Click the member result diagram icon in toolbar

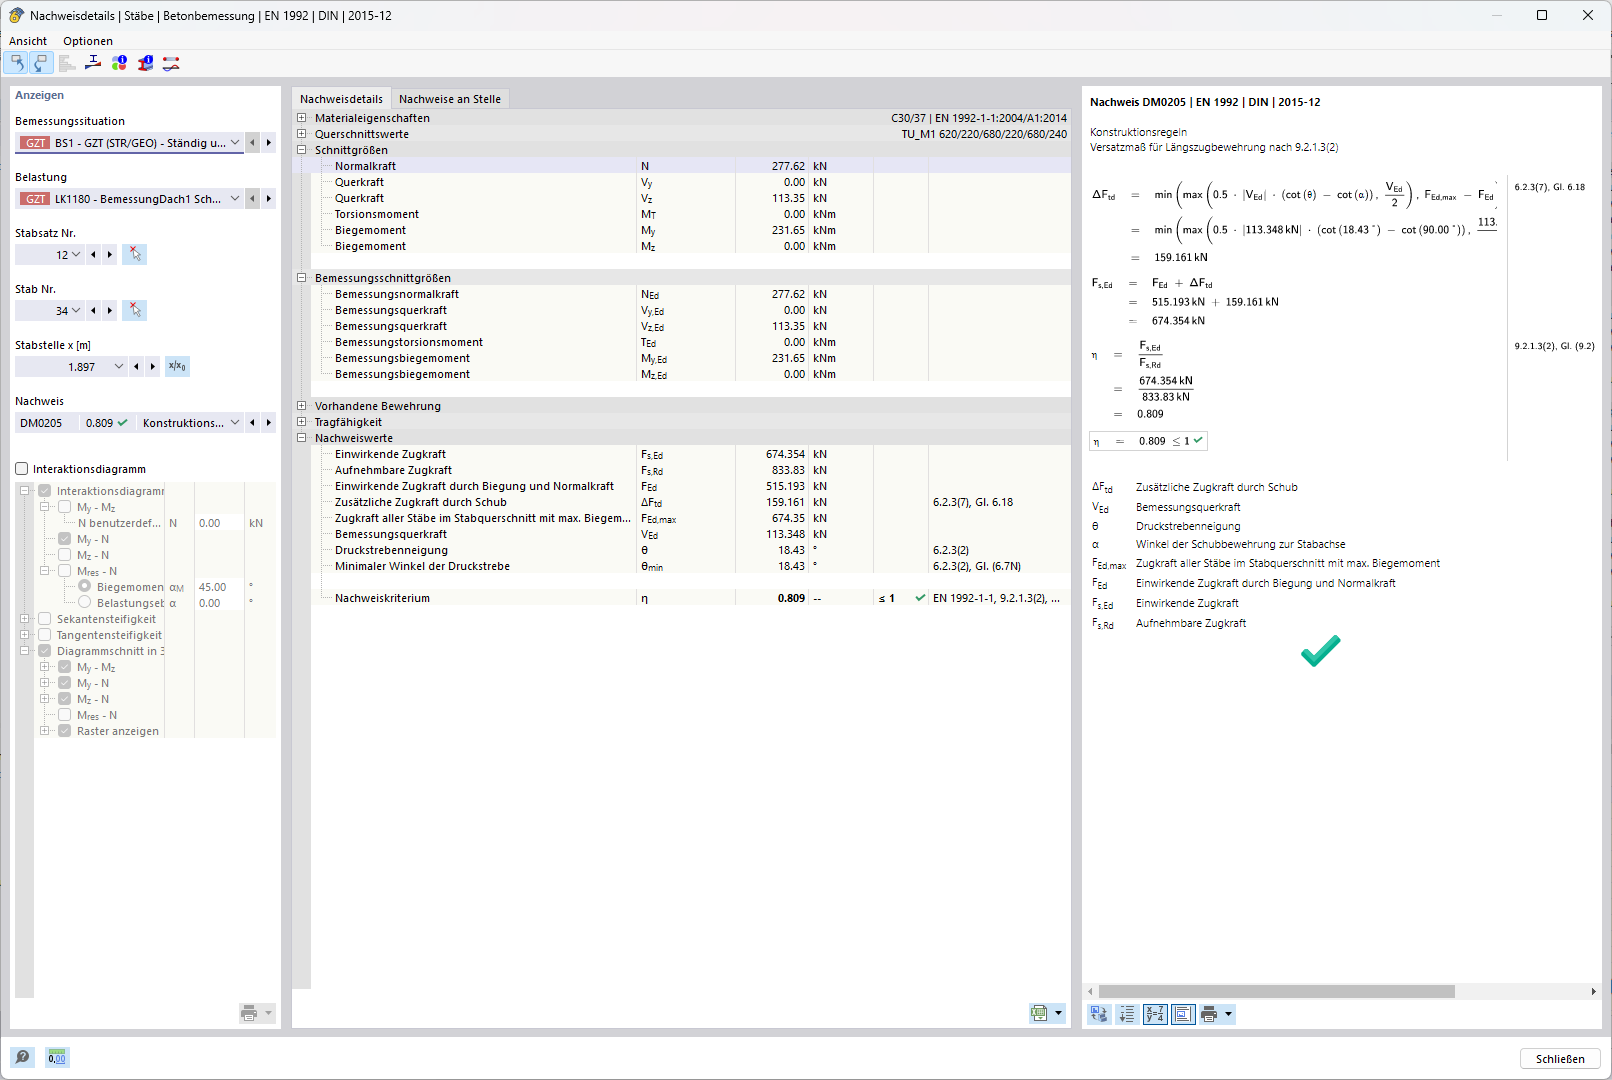(171, 63)
